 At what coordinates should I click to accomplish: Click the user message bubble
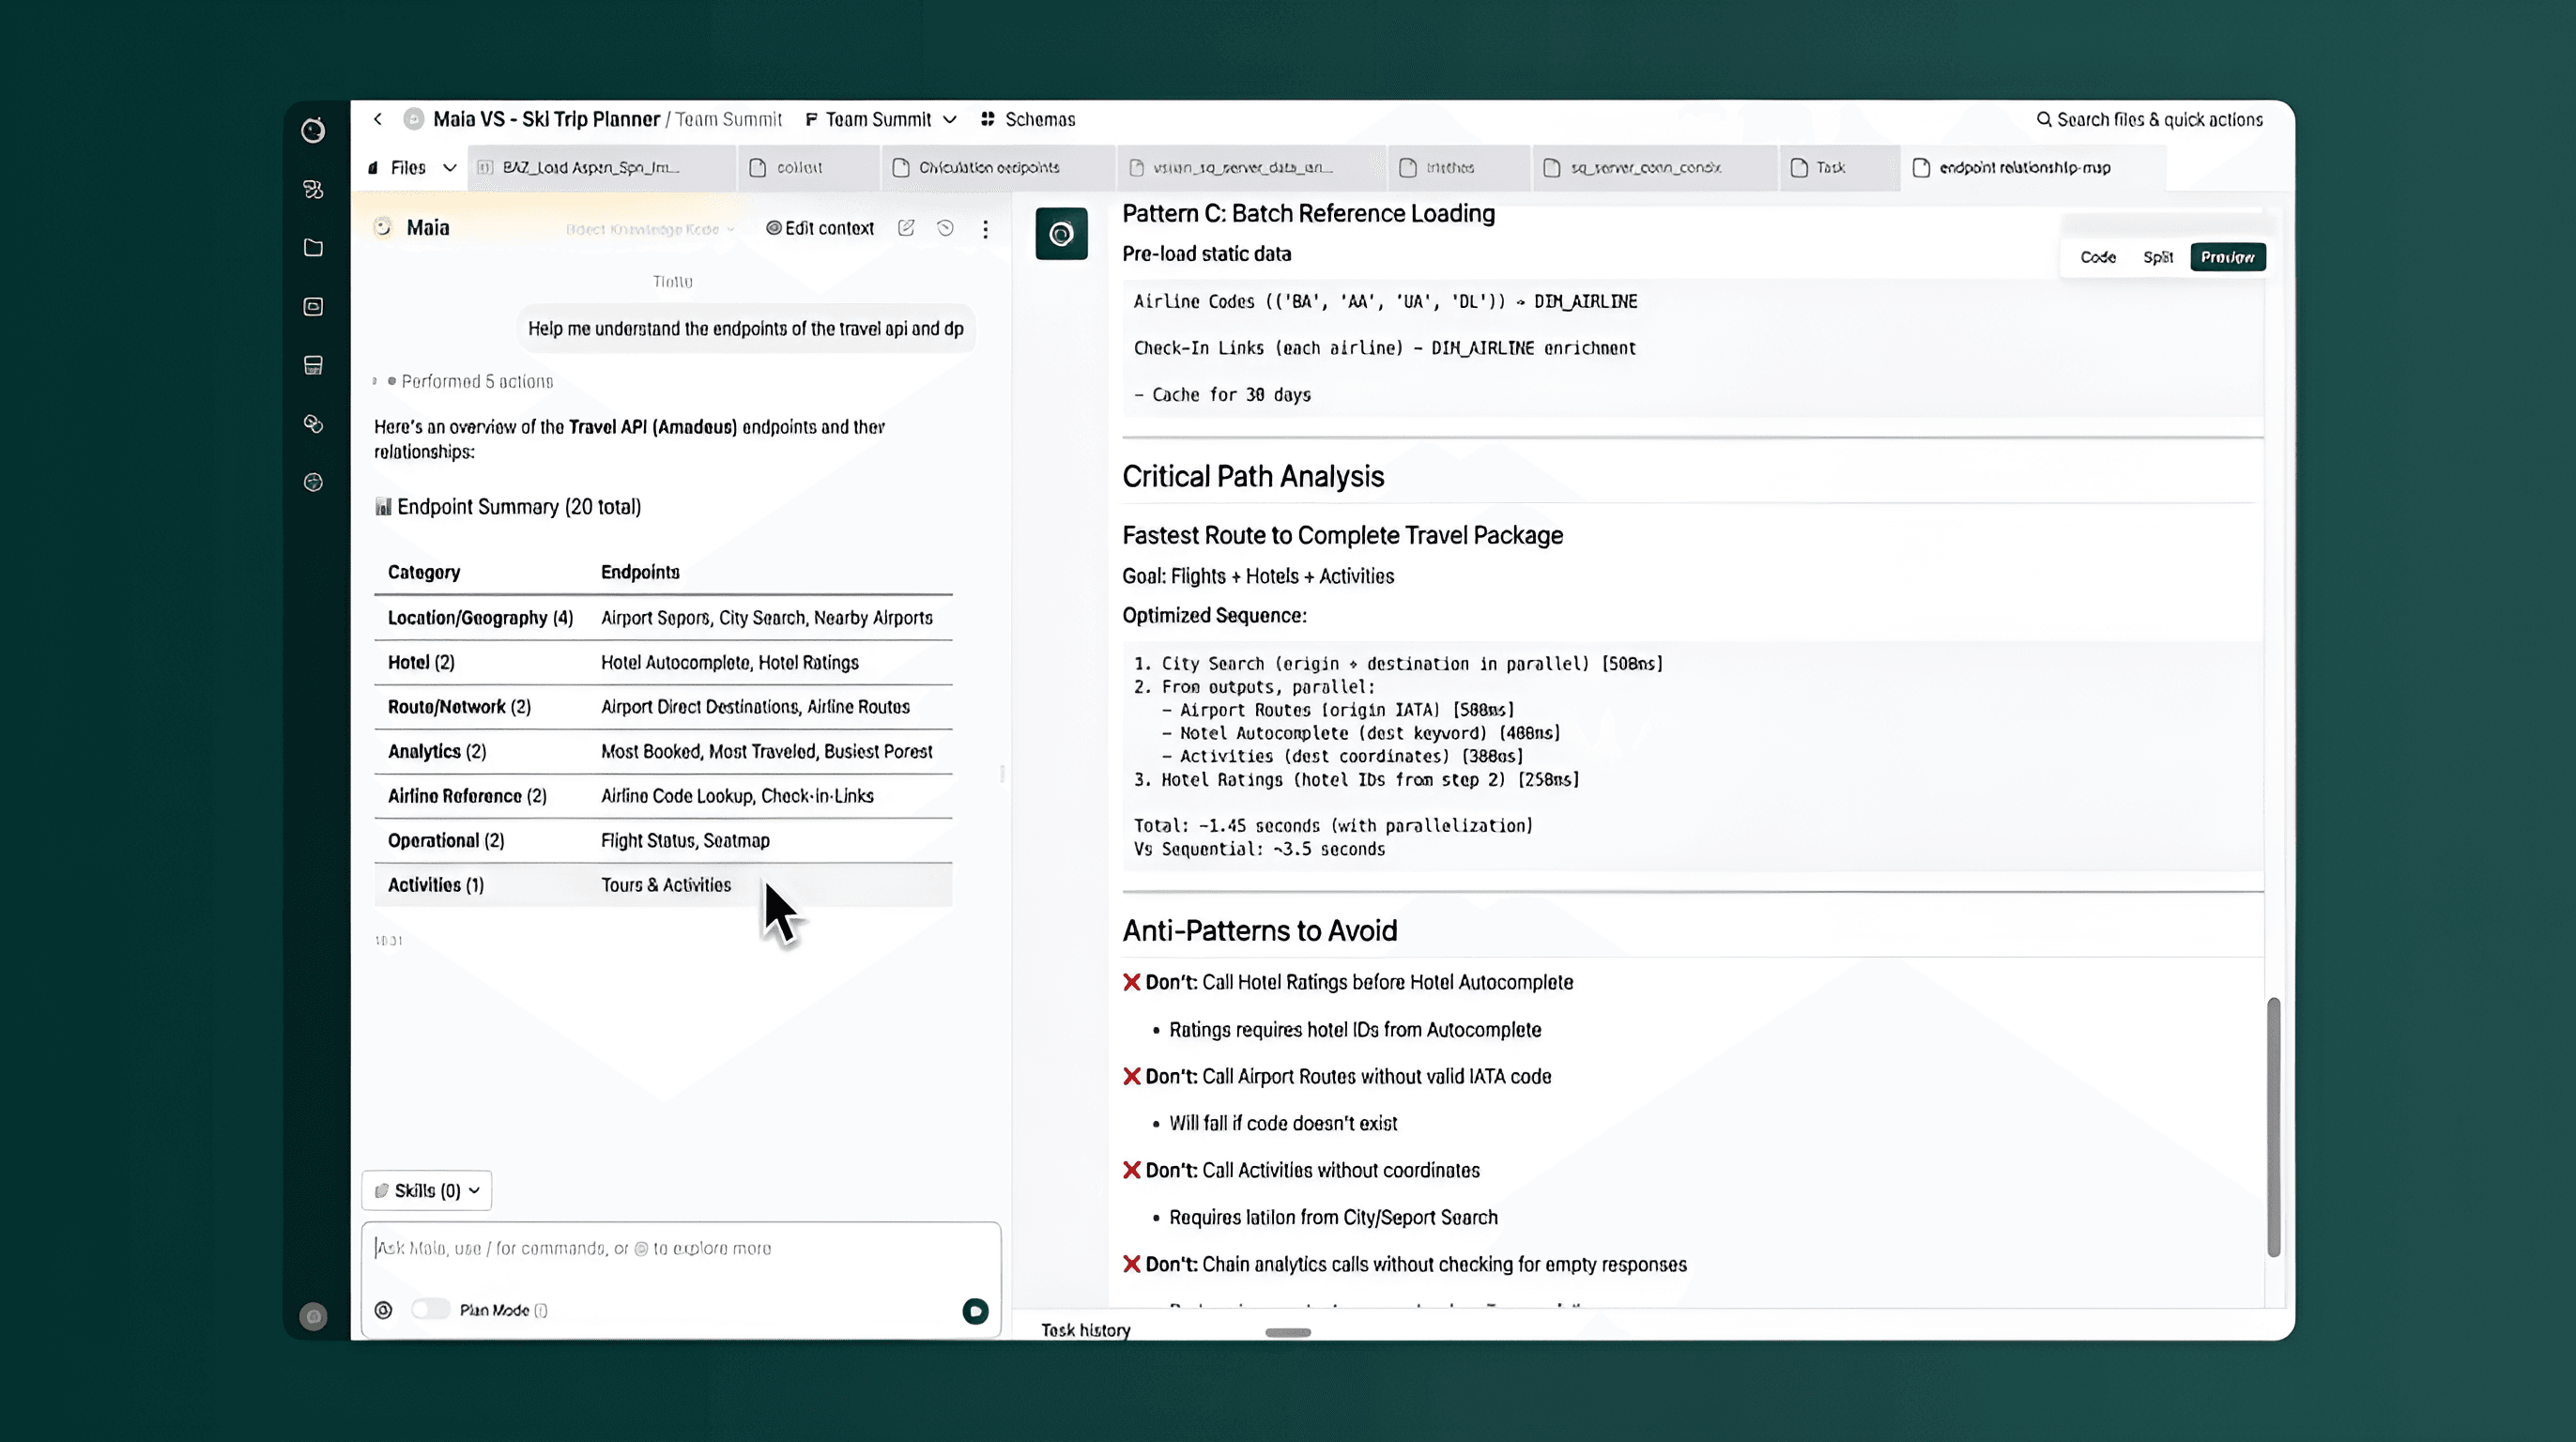pyautogui.click(x=745, y=329)
